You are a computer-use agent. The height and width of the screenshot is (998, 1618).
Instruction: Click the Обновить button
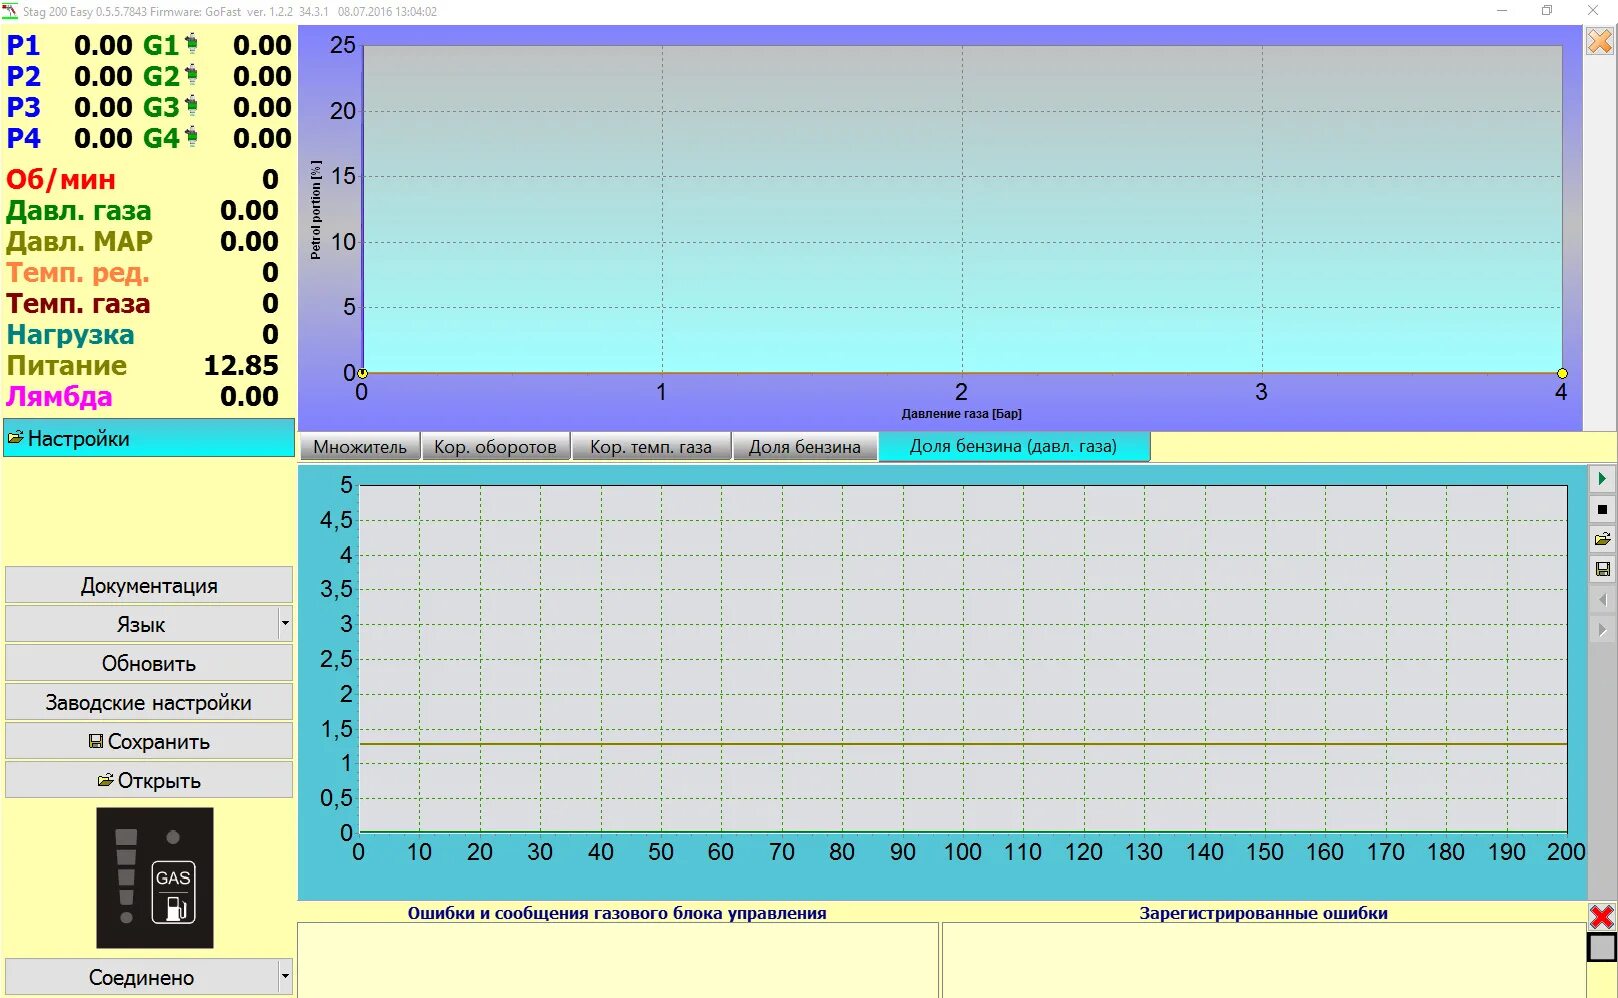click(x=149, y=663)
